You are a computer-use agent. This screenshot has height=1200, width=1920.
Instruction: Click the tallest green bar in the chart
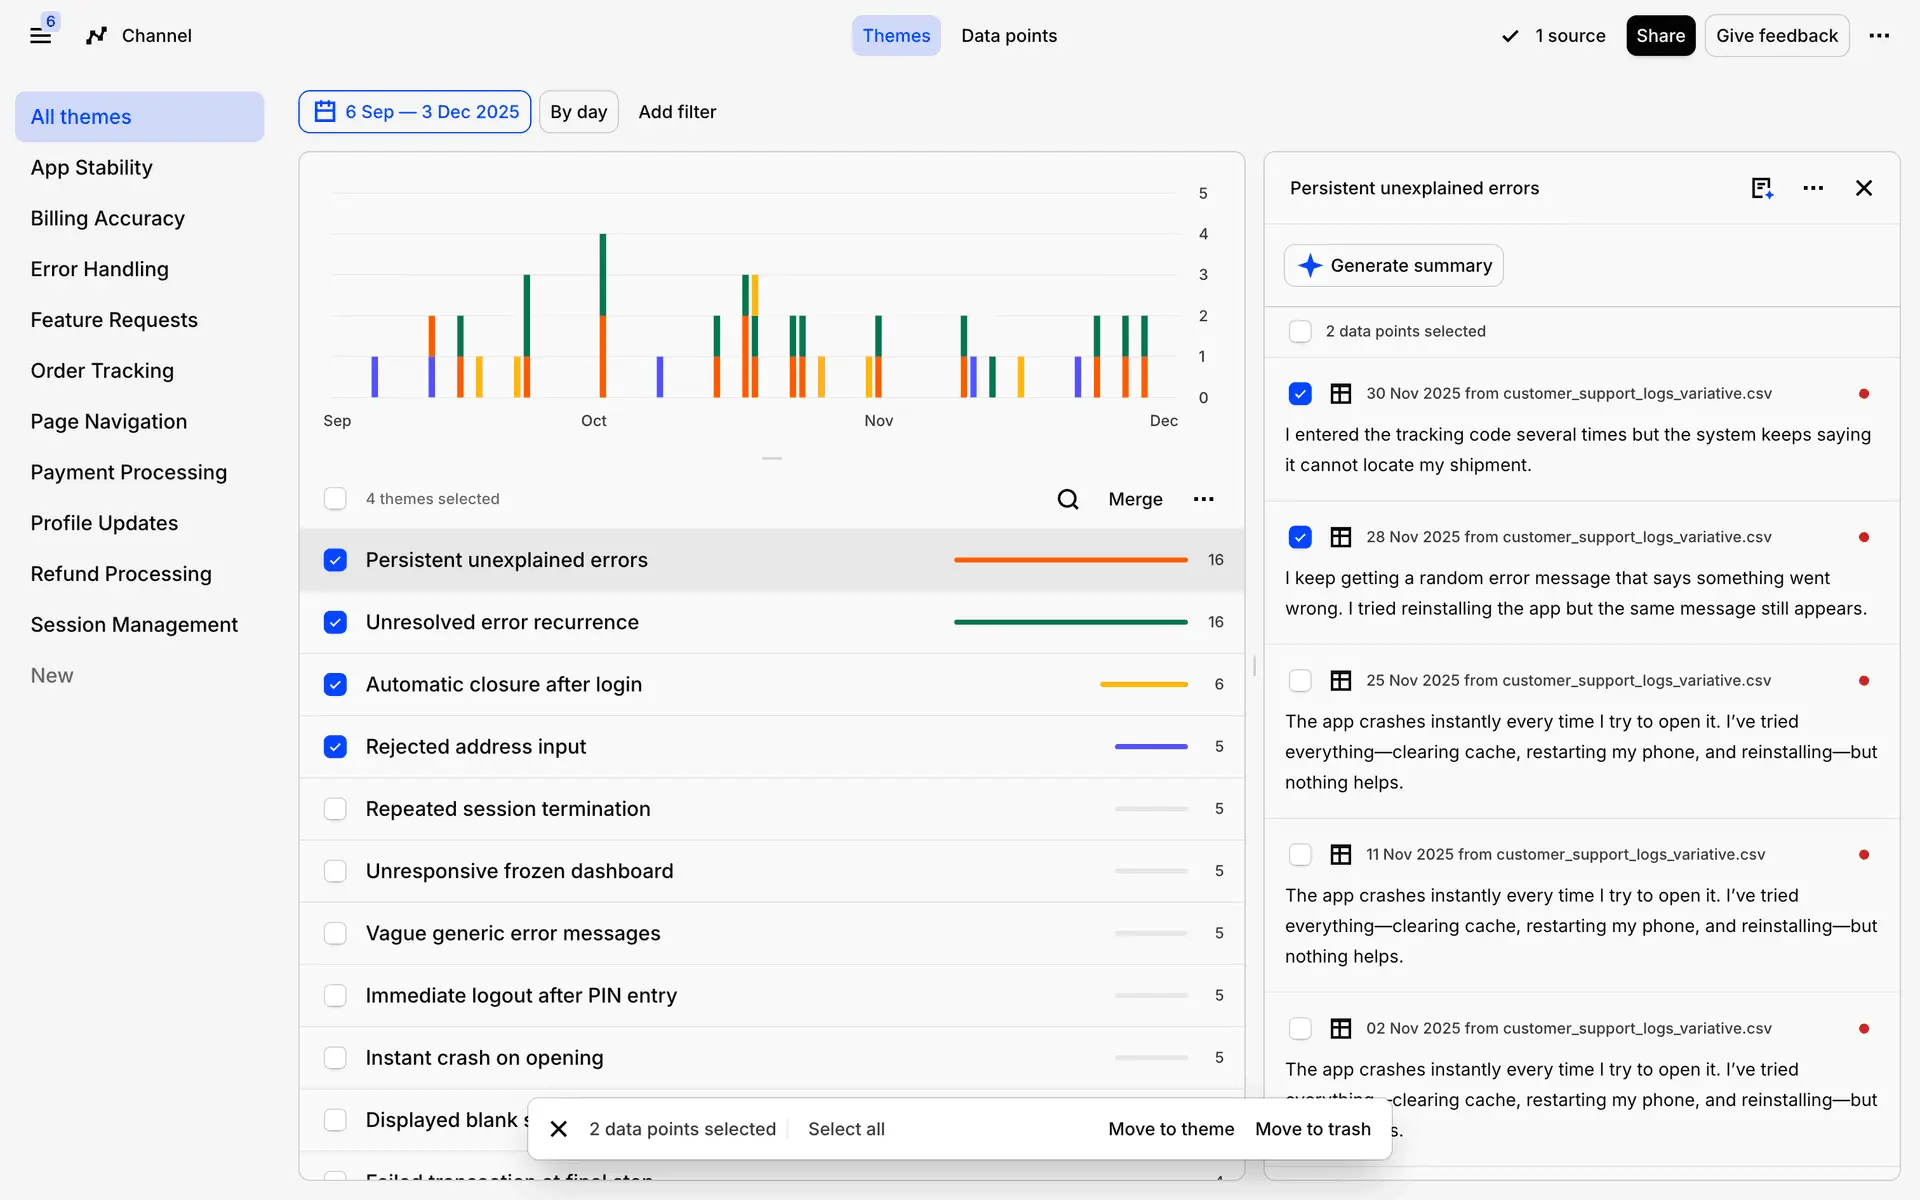pos(603,274)
